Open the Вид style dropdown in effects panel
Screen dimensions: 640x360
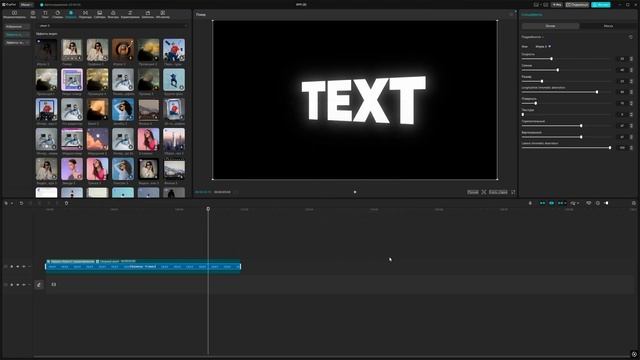tap(543, 47)
